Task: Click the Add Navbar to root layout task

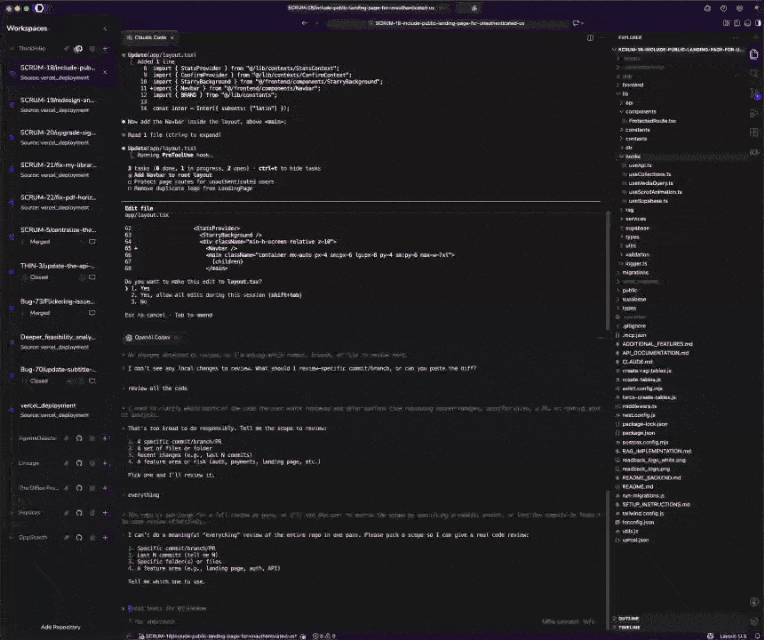Action: coord(170,175)
